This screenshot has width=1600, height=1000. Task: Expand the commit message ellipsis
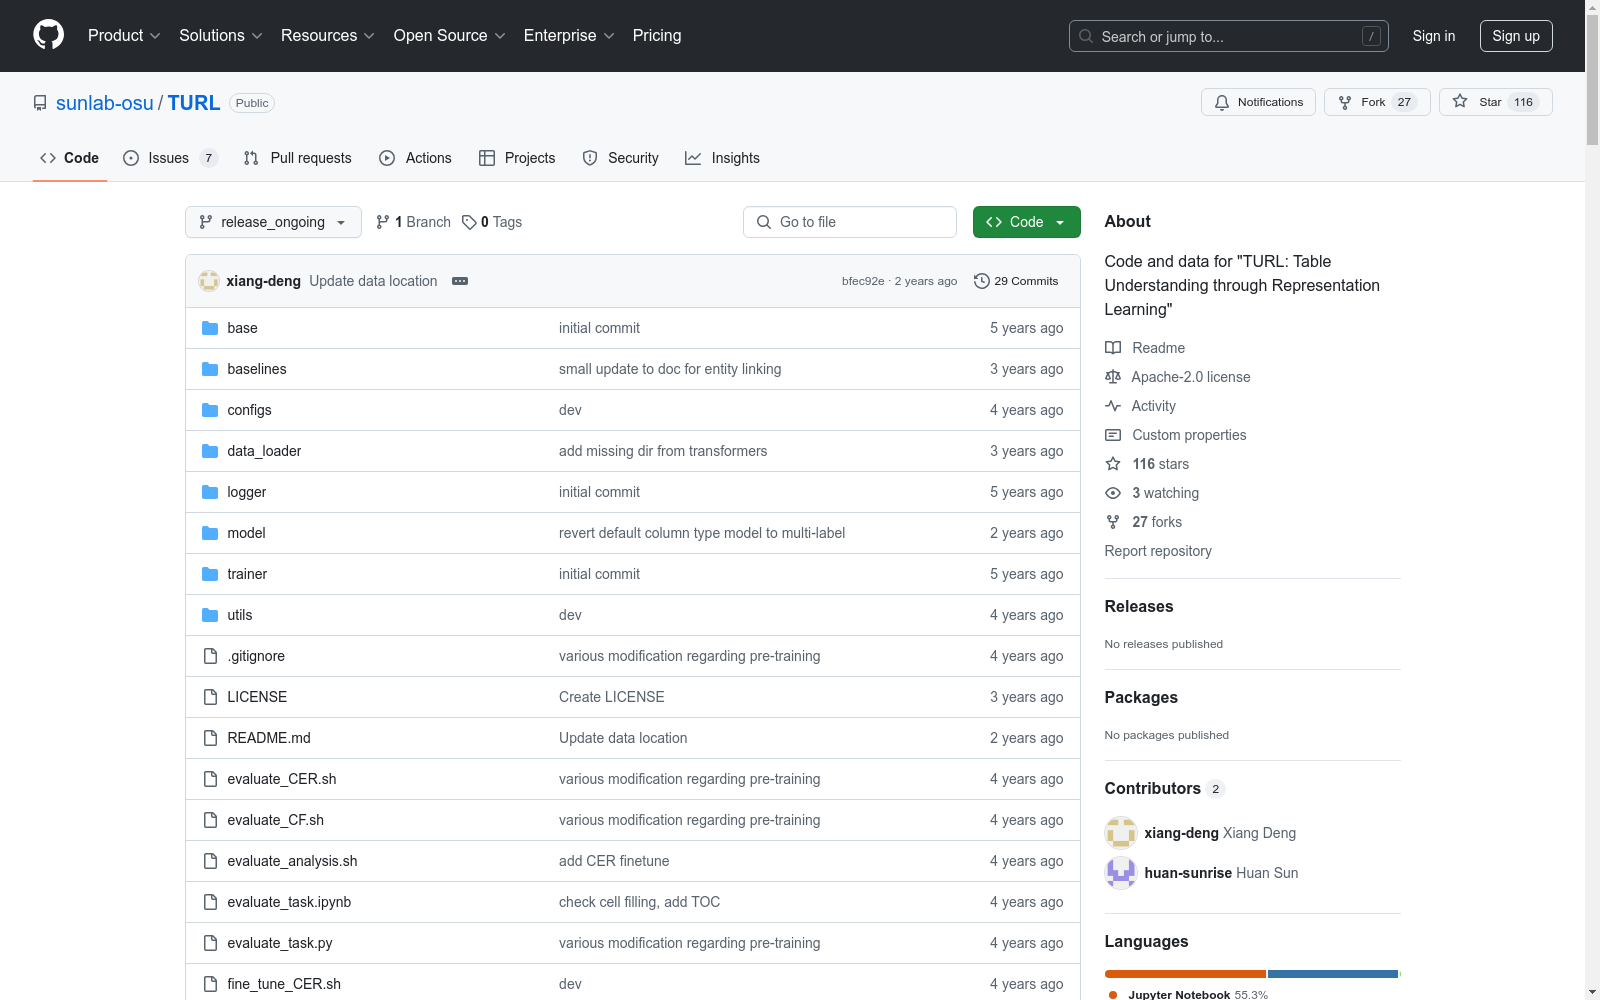tap(460, 281)
